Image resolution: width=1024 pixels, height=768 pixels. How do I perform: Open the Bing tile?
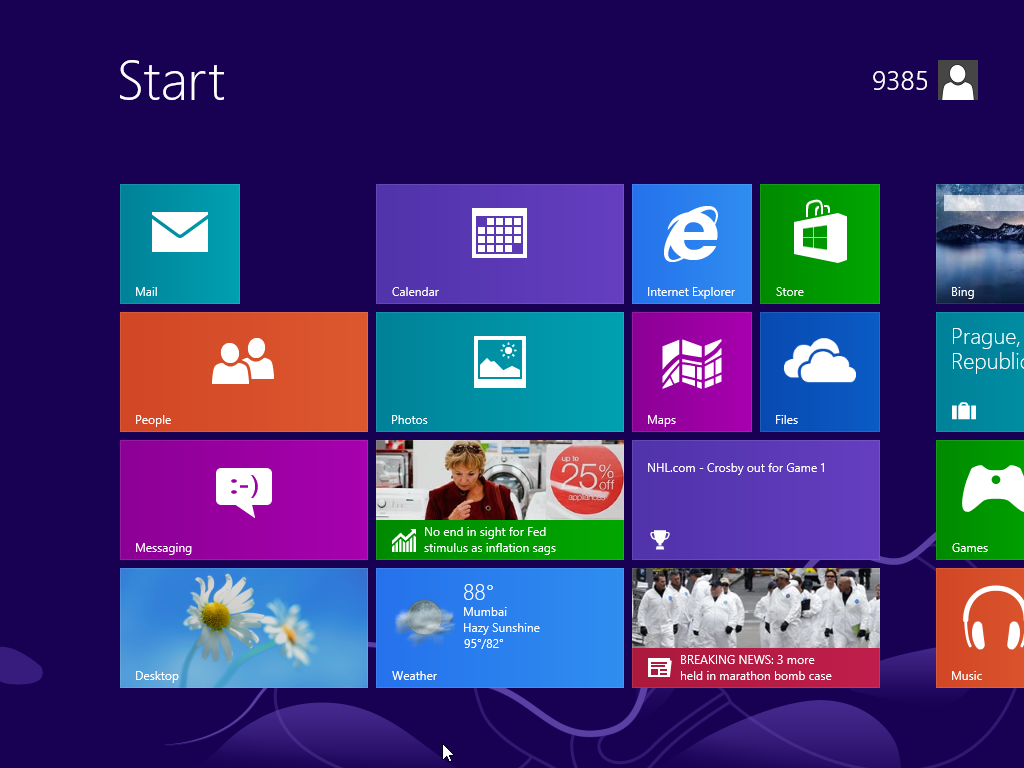tap(980, 244)
